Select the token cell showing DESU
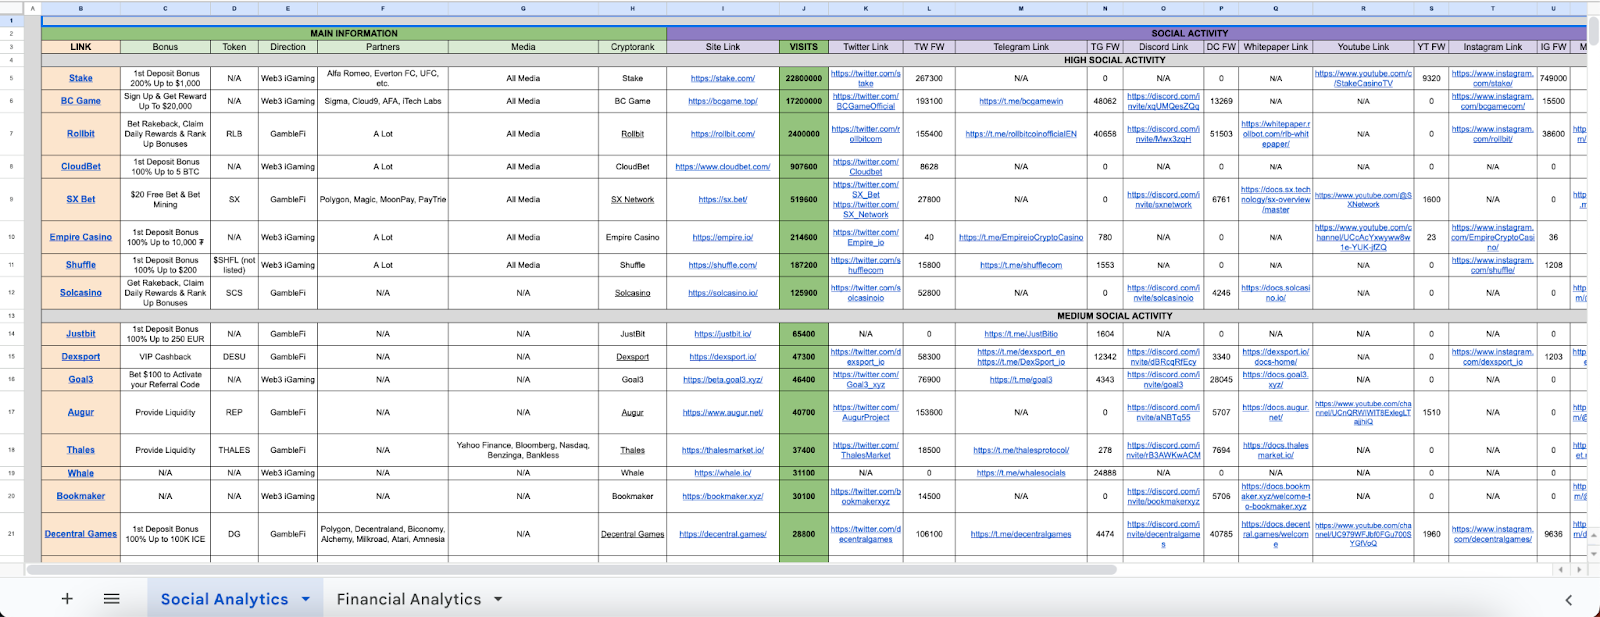The image size is (1600, 617). [234, 357]
